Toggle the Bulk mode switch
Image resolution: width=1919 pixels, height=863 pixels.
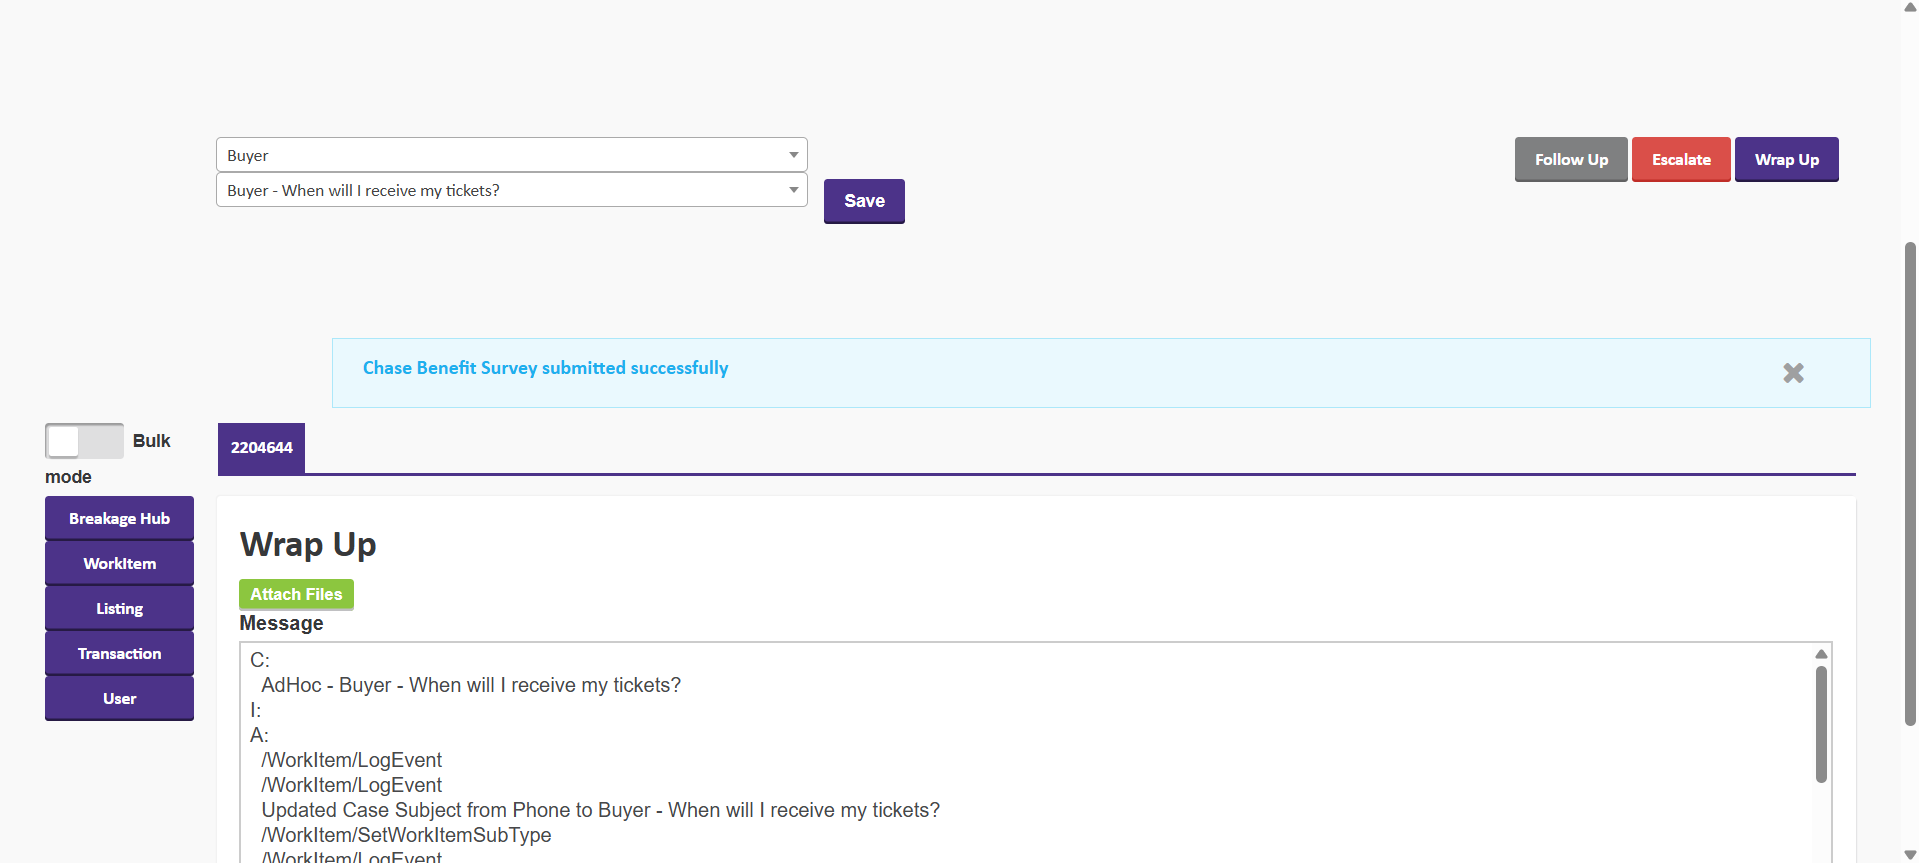pos(84,441)
